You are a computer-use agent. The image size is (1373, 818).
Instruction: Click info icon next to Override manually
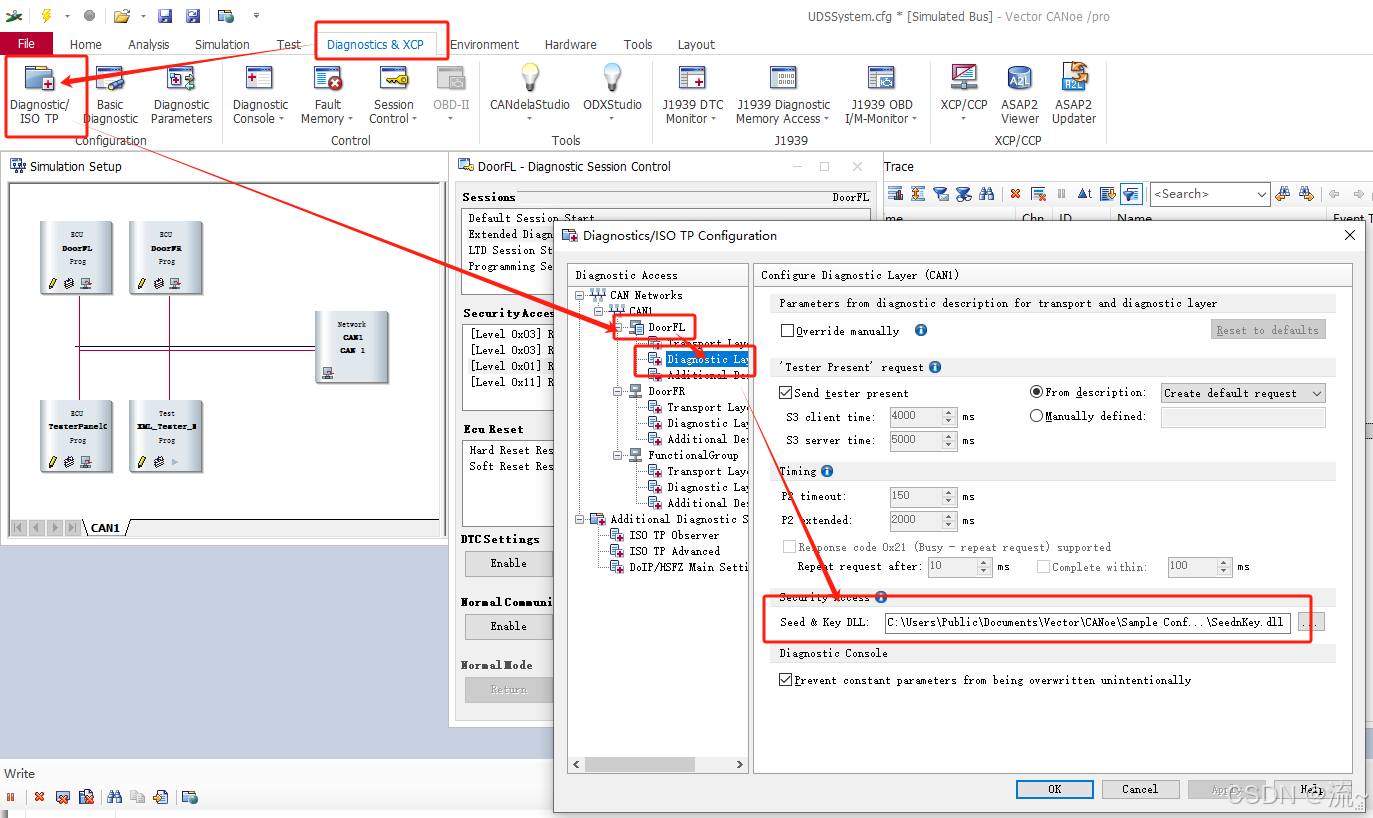click(921, 330)
